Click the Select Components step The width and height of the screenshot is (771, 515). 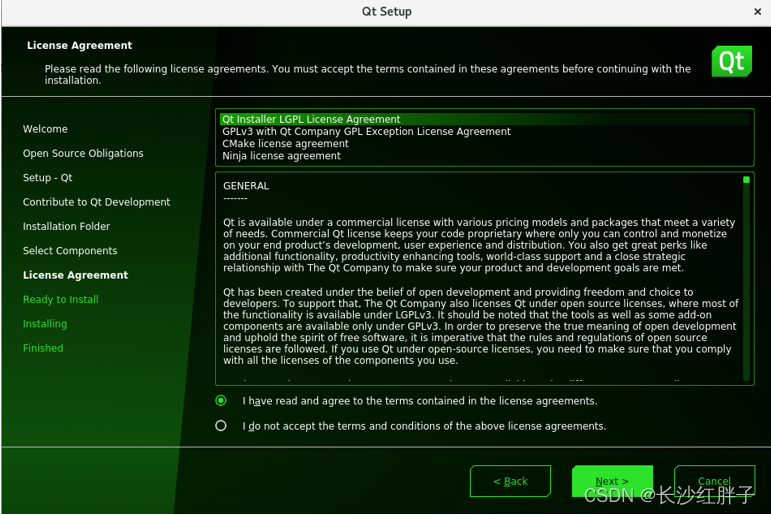pos(70,251)
